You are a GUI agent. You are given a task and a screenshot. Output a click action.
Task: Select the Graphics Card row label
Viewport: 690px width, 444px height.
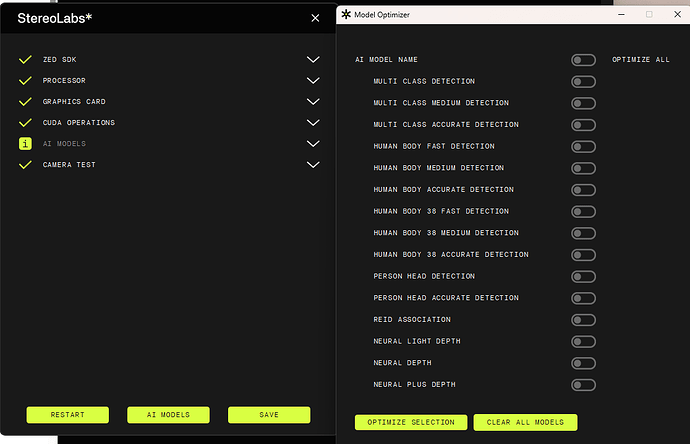point(74,102)
